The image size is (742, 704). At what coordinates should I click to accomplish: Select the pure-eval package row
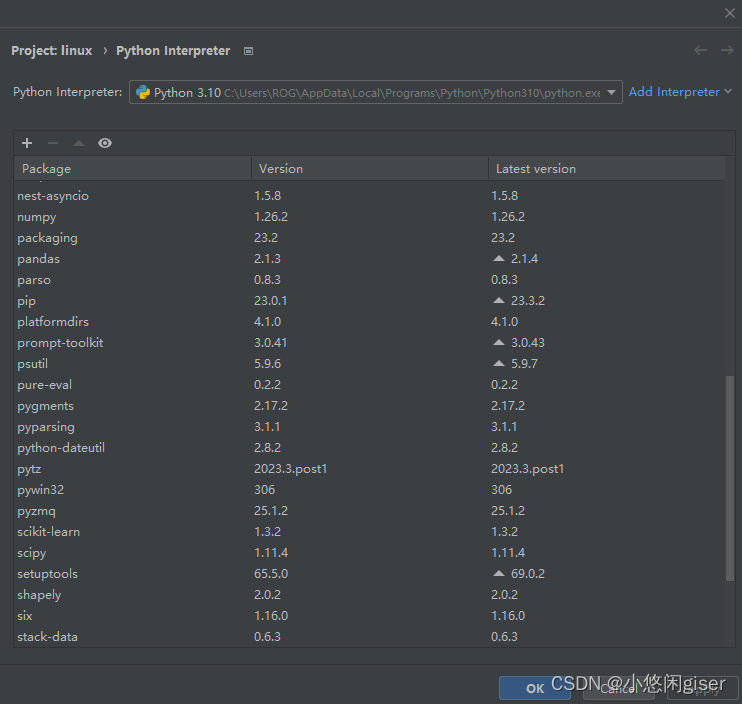click(x=369, y=385)
